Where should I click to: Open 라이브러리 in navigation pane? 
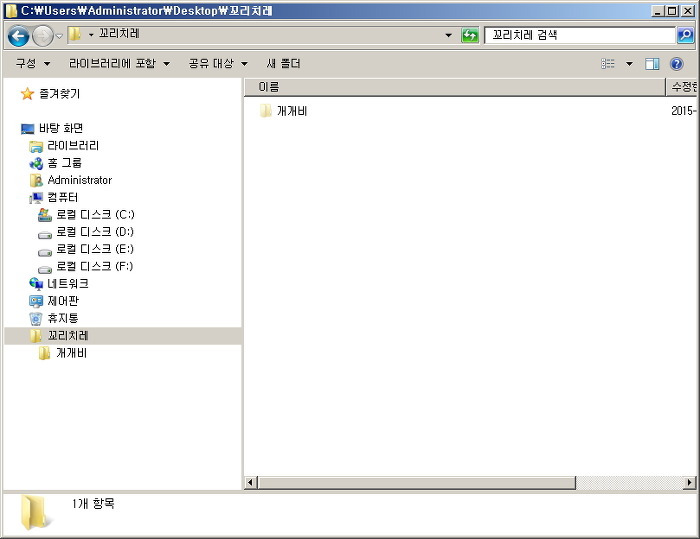click(x=73, y=146)
